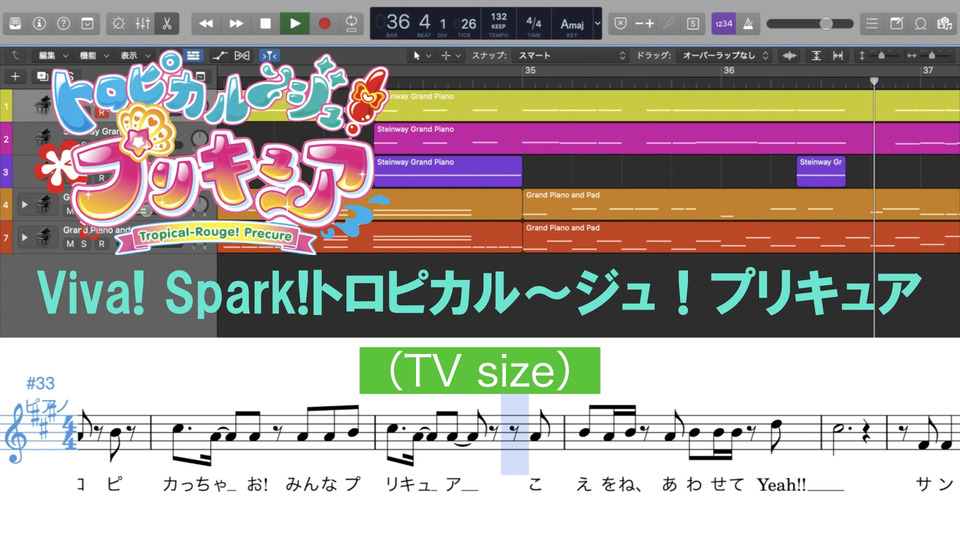Adjust track 2 pan knob
The height and width of the screenshot is (540, 960).
coord(199,138)
